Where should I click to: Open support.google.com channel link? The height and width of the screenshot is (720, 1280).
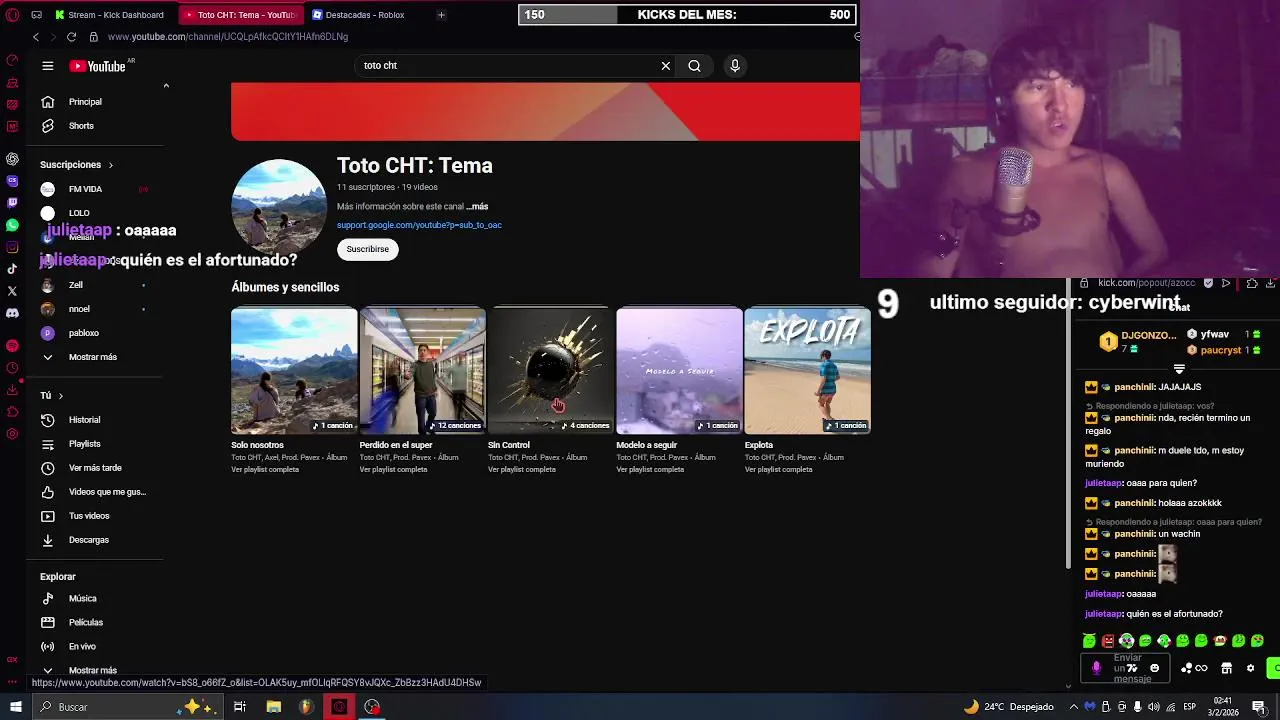pos(419,225)
